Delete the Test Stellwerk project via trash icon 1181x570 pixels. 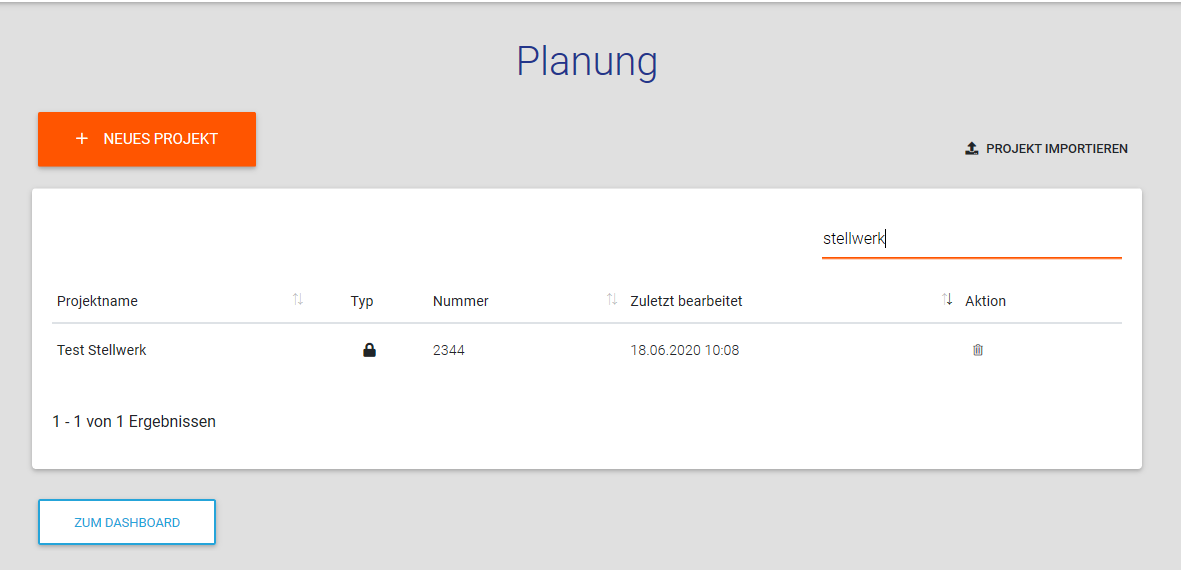tap(978, 350)
